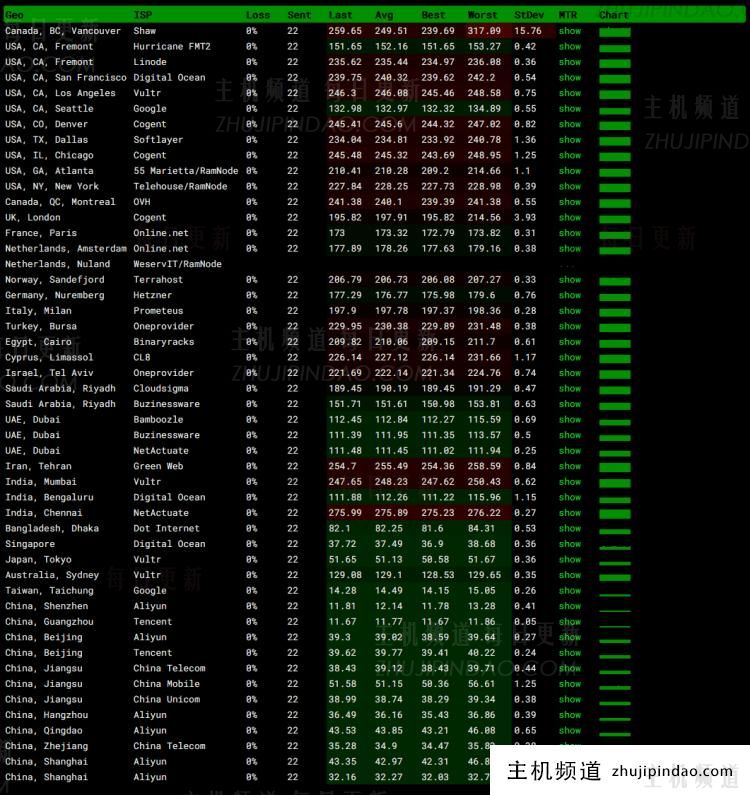Show MTR for Los Angeles Vultr
Screen dimensions: 750x795
click(x=569, y=93)
